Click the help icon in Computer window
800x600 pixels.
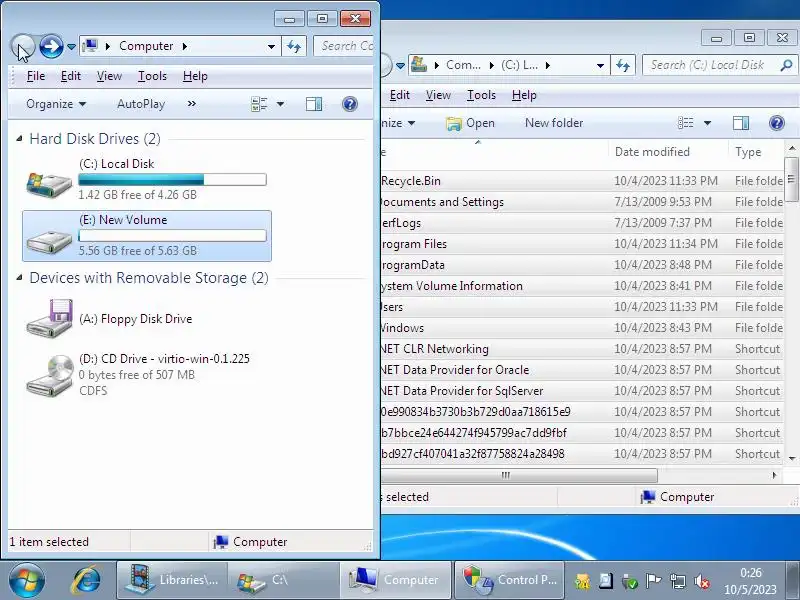pos(349,104)
